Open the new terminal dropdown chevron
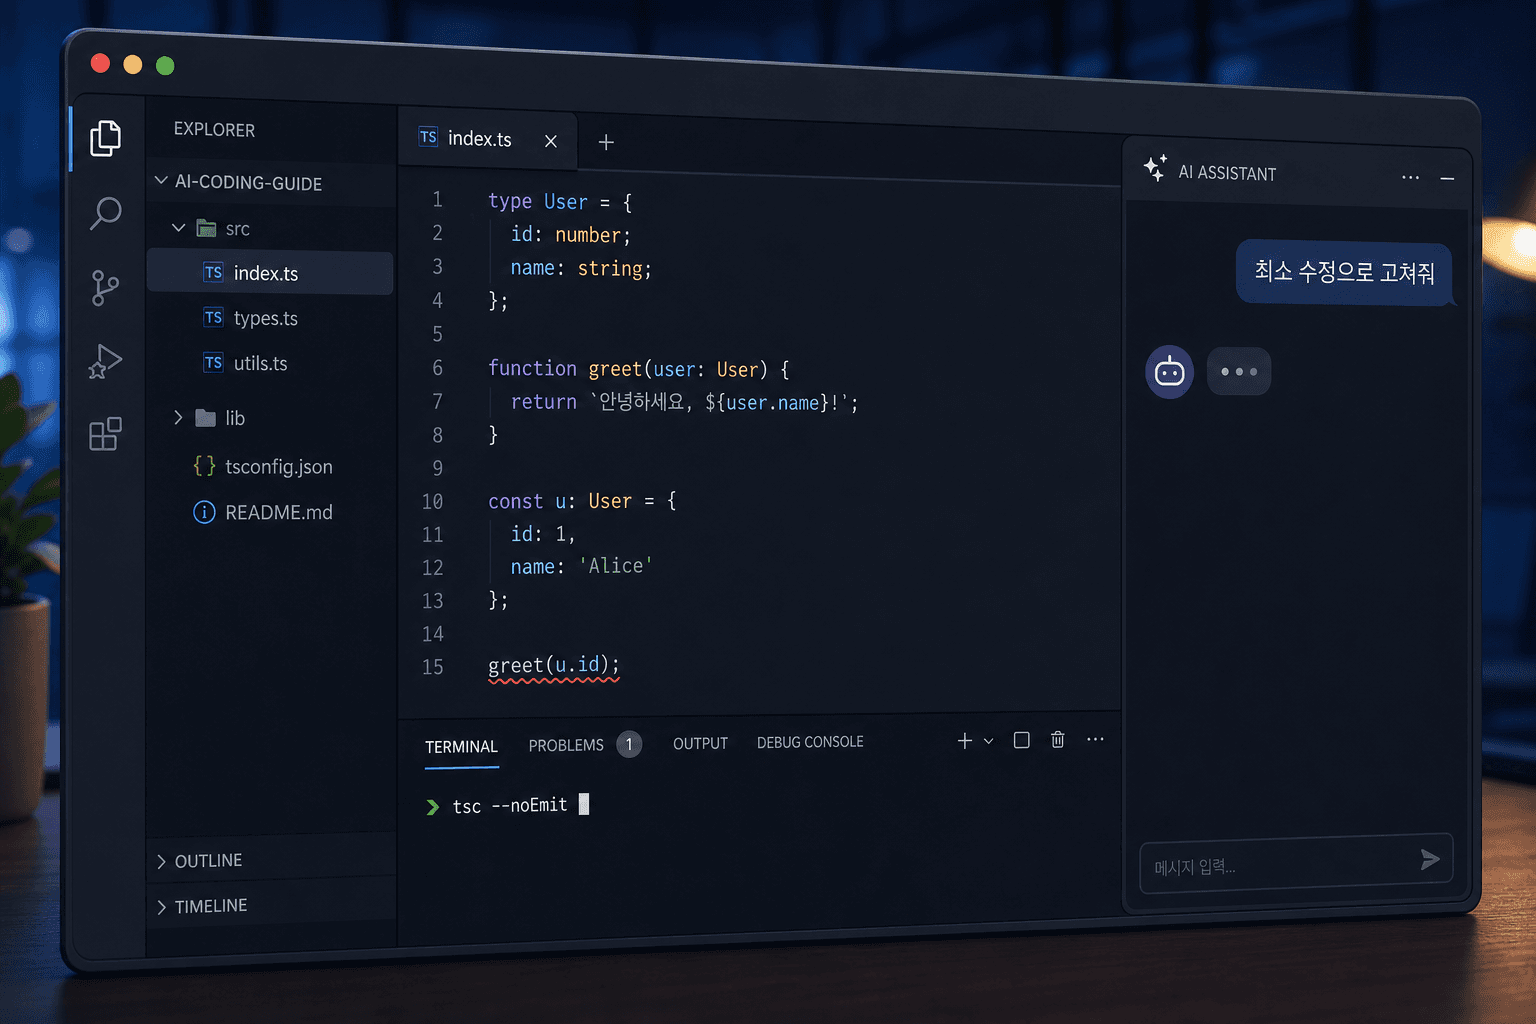 point(988,741)
